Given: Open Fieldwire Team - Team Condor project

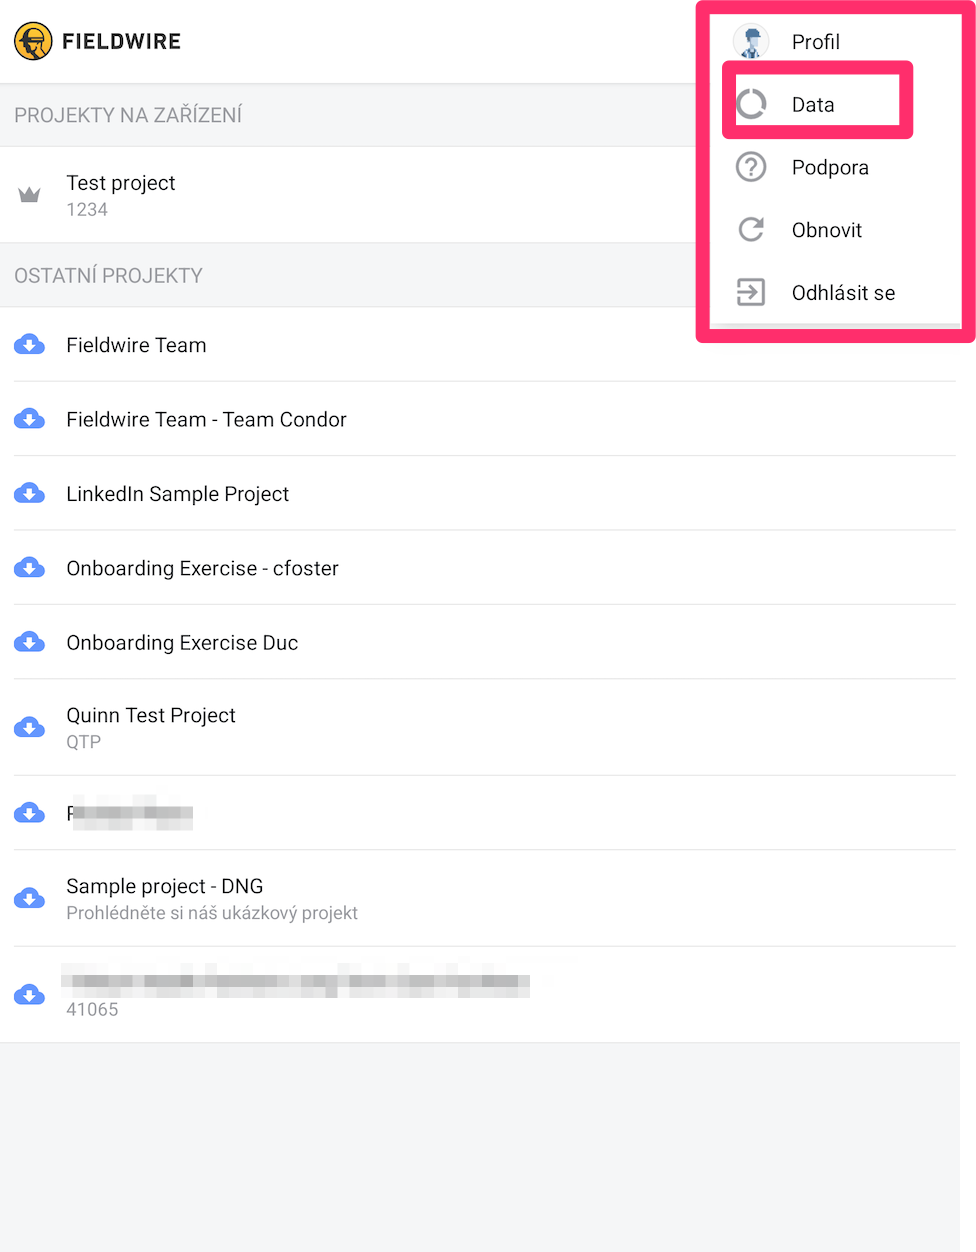Looking at the screenshot, I should (206, 420).
